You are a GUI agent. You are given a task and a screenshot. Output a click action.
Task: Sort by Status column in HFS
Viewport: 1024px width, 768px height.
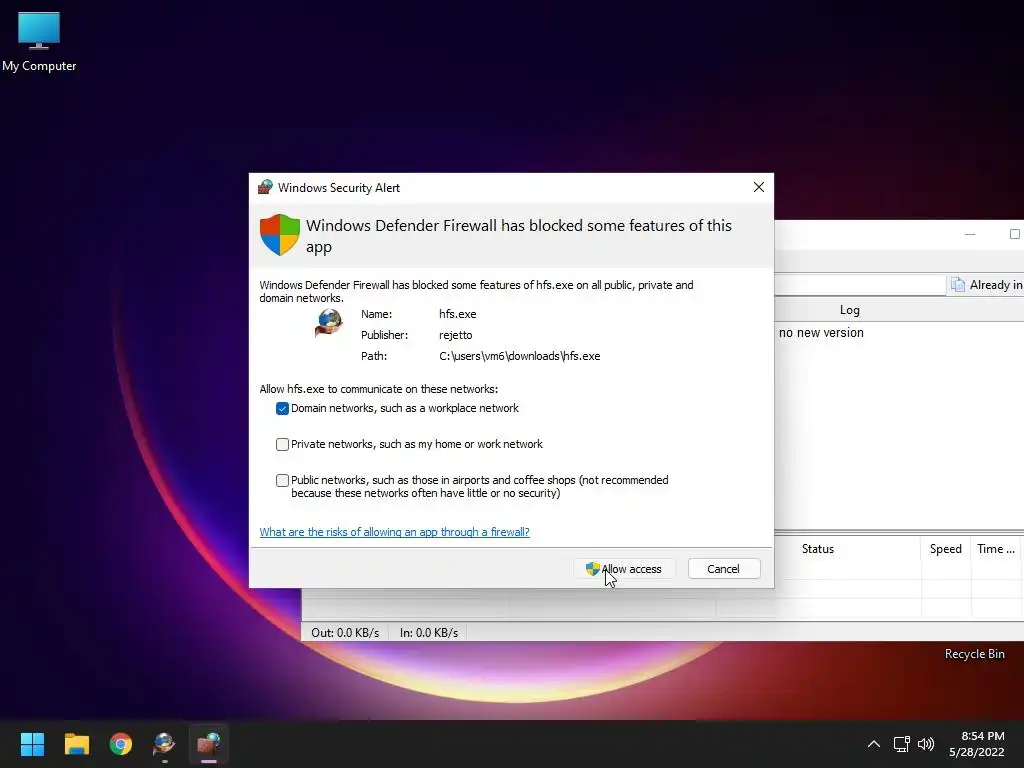click(818, 549)
